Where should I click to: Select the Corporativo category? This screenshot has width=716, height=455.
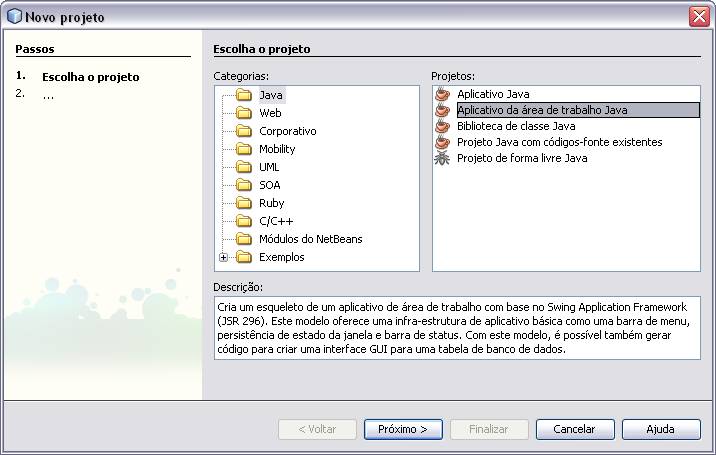tap(288, 131)
